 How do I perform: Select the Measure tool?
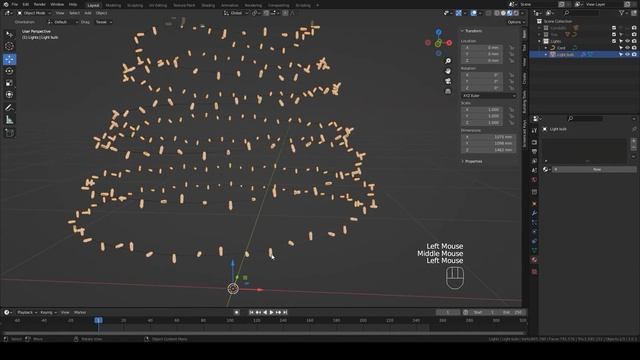pos(9,120)
